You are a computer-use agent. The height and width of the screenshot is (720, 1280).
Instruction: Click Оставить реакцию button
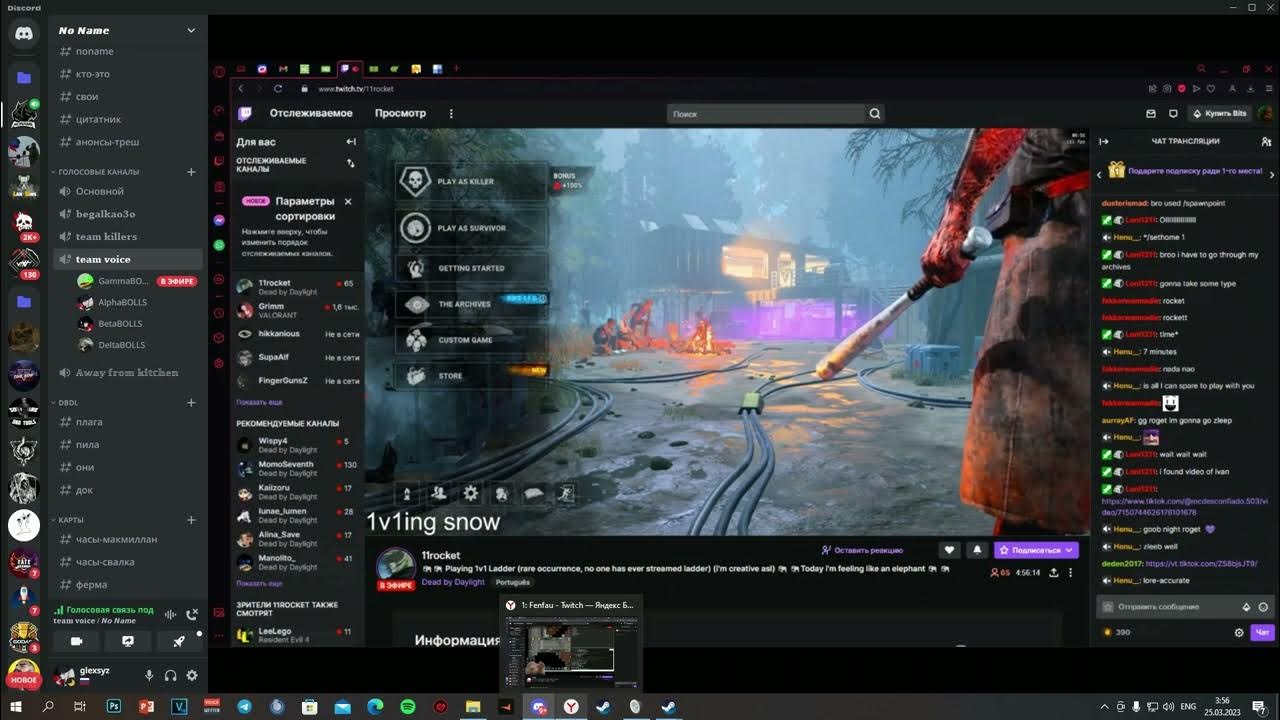(862, 550)
